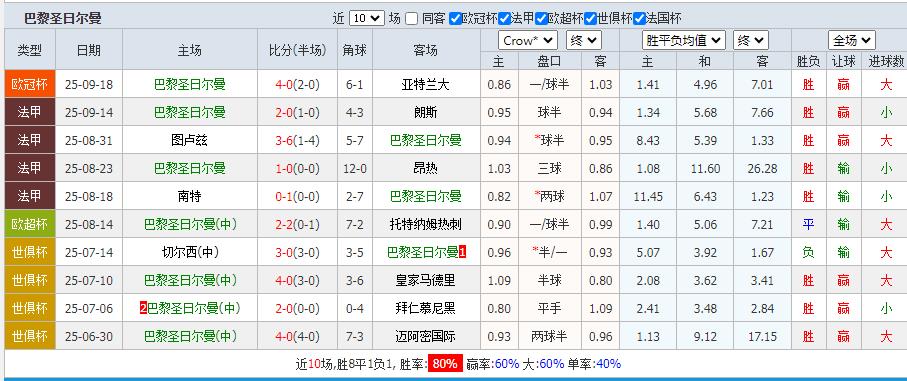Open the 终 dropdown beside 胜平负均值
The height and width of the screenshot is (381, 907).
[751, 40]
